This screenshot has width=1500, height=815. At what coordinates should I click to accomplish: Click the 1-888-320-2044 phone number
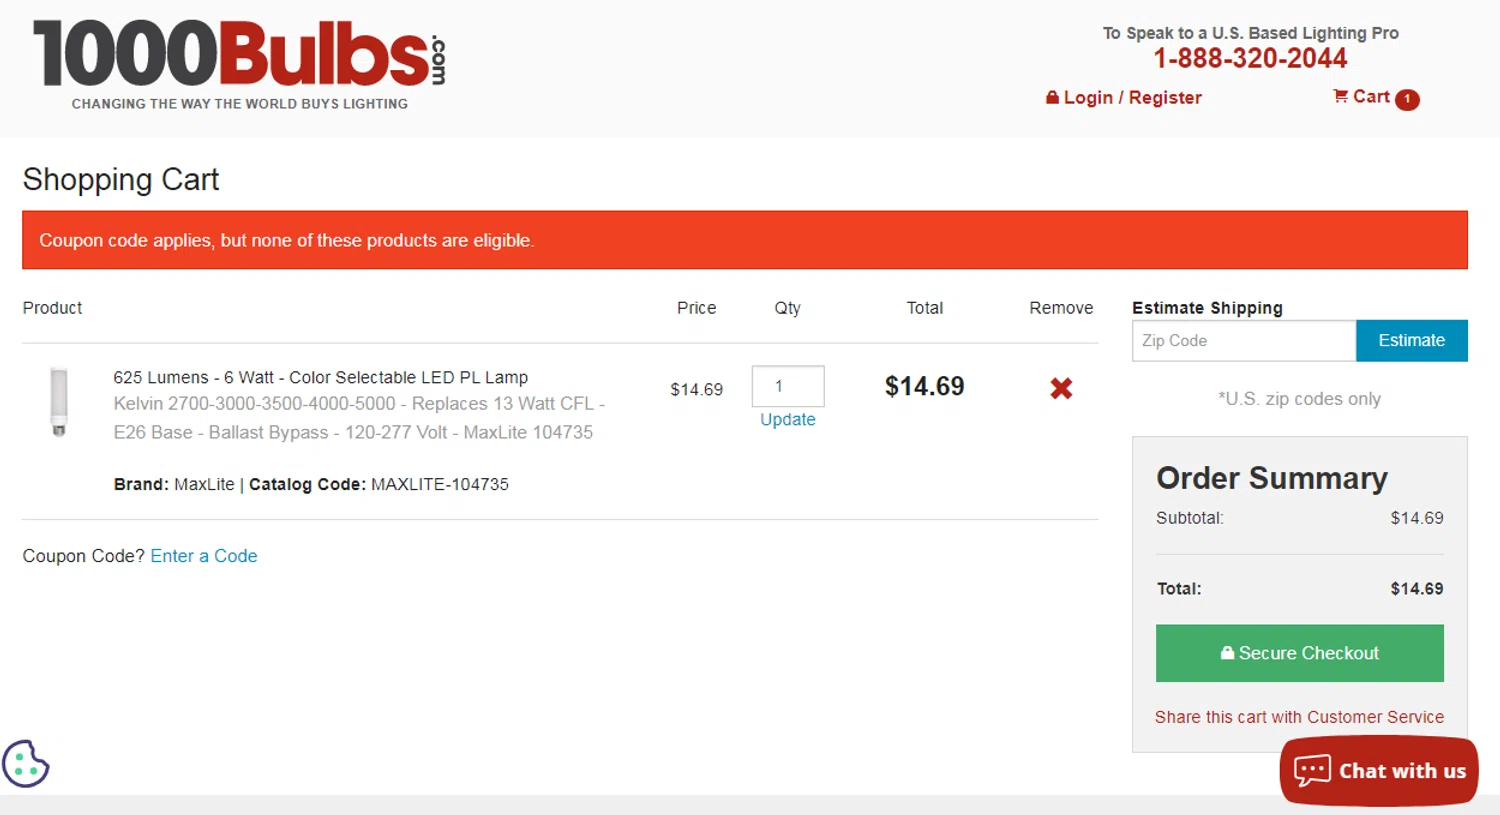coord(1250,59)
